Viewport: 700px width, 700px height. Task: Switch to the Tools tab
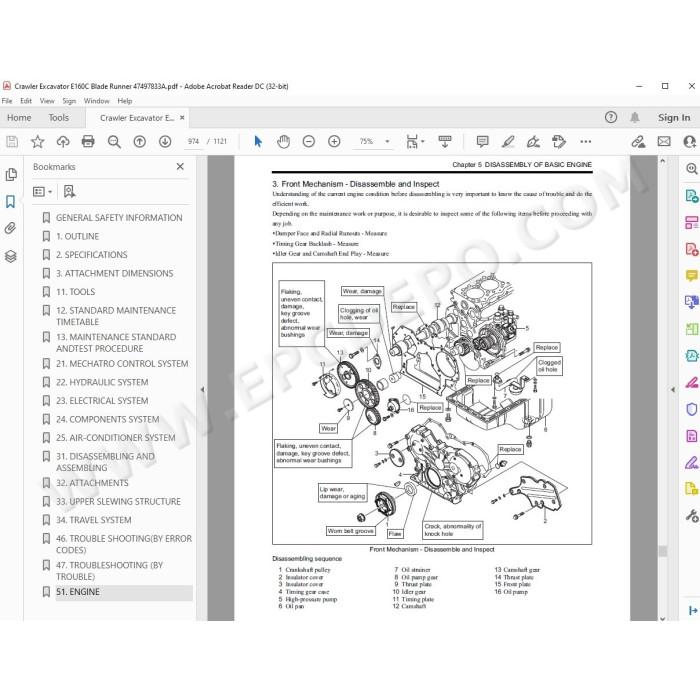(58, 117)
